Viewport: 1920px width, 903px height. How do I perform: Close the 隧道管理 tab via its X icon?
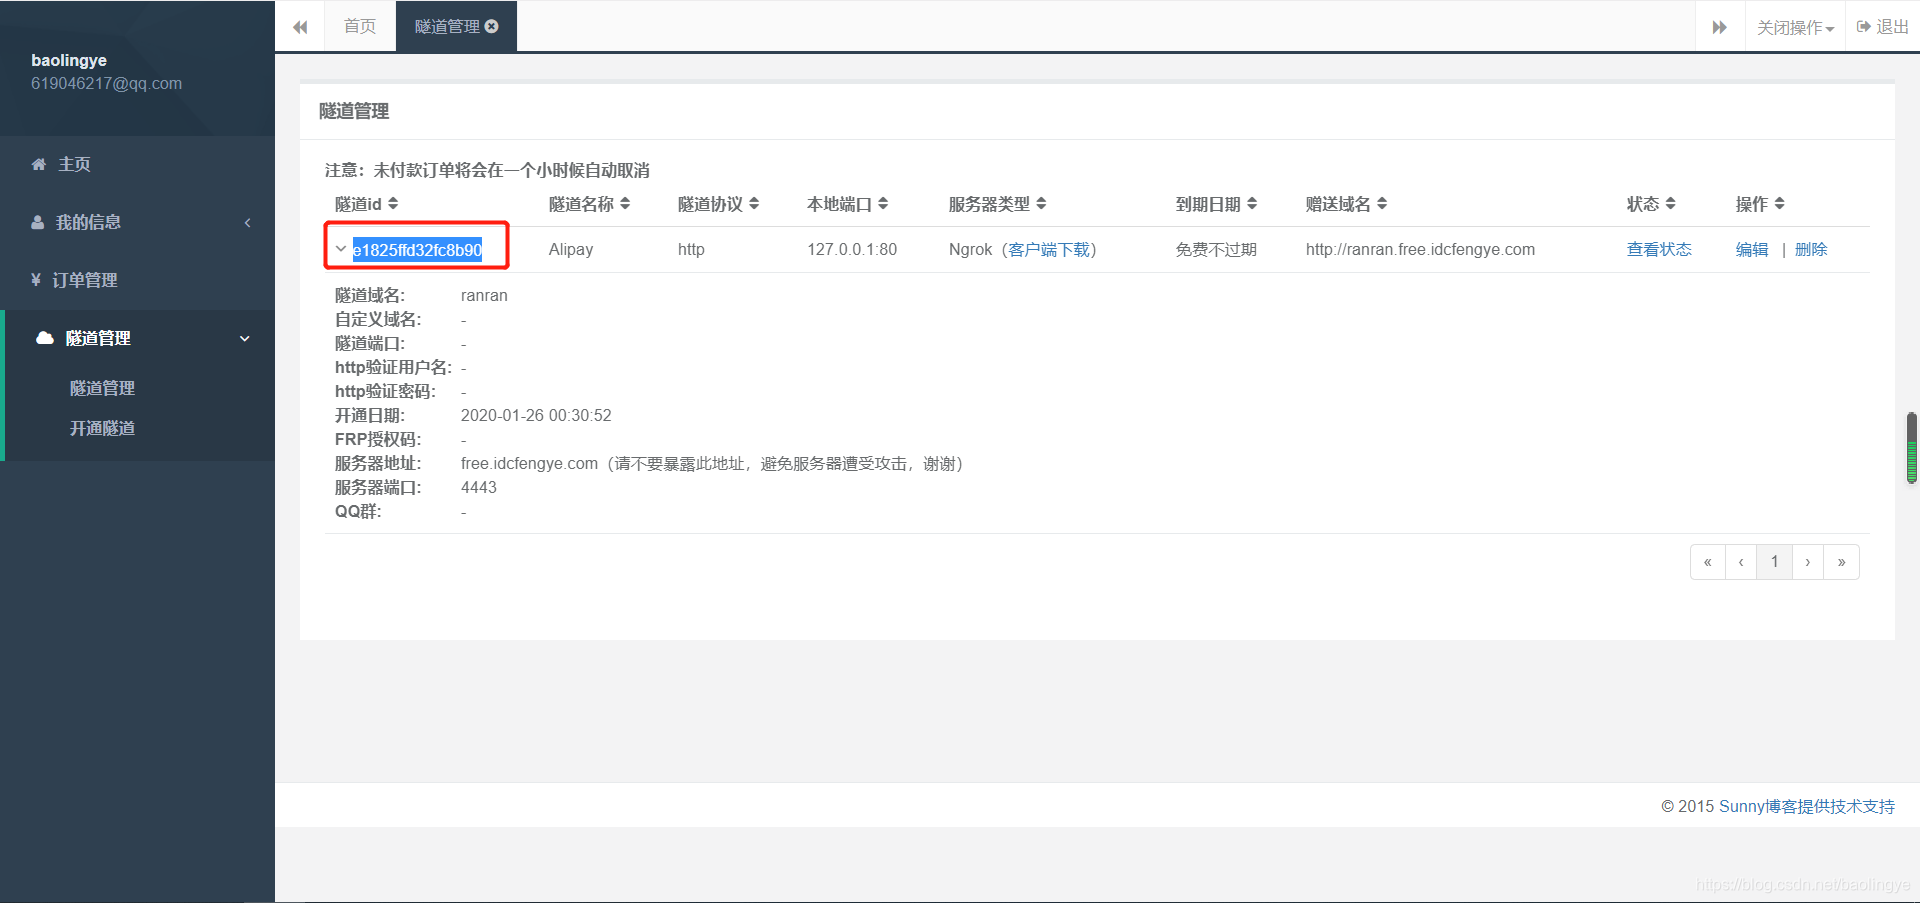490,26
